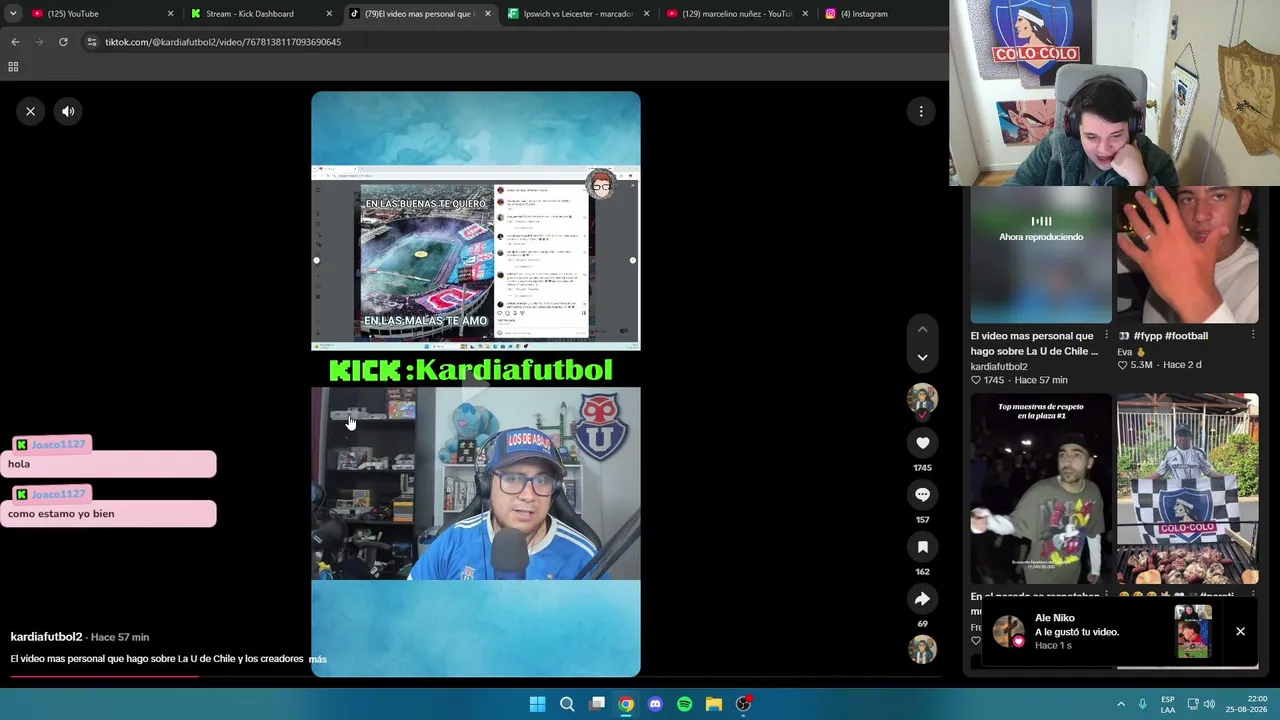This screenshot has height=720, width=1280.
Task: Open the kardiafutbol2 author link in recommendations
Action: (999, 366)
